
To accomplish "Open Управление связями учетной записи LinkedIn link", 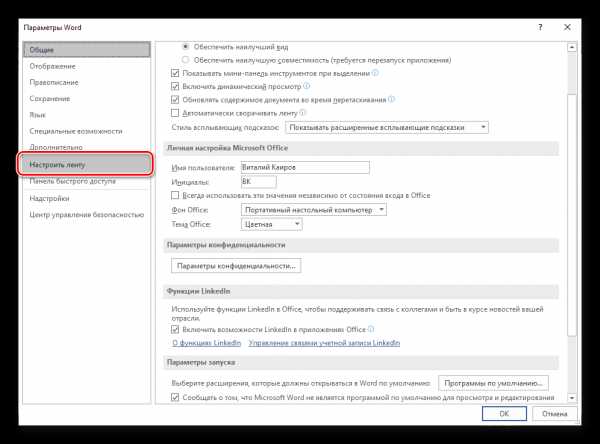I will [324, 343].
